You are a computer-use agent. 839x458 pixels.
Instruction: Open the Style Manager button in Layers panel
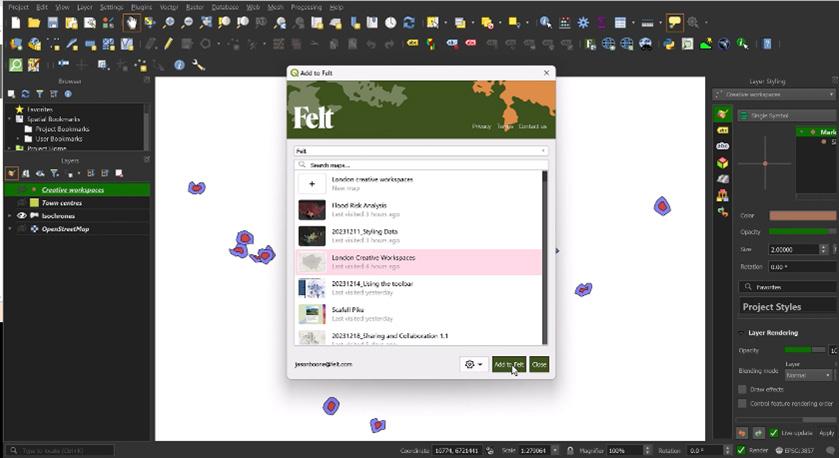tap(11, 173)
